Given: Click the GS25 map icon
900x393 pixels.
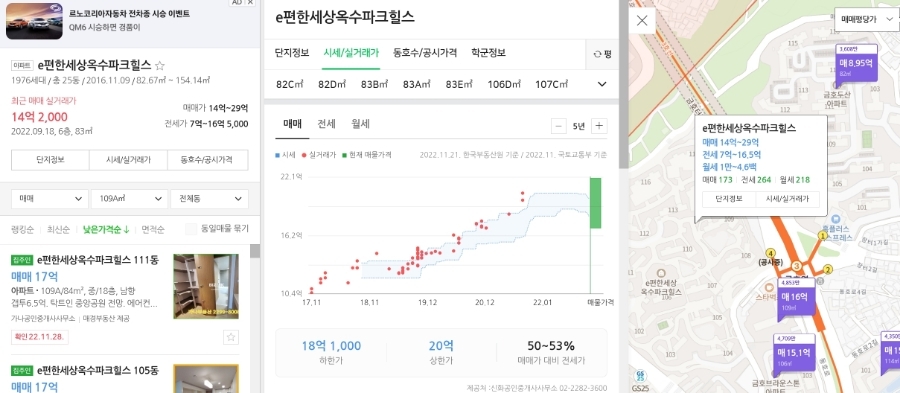Looking at the screenshot, I should 642,376.
